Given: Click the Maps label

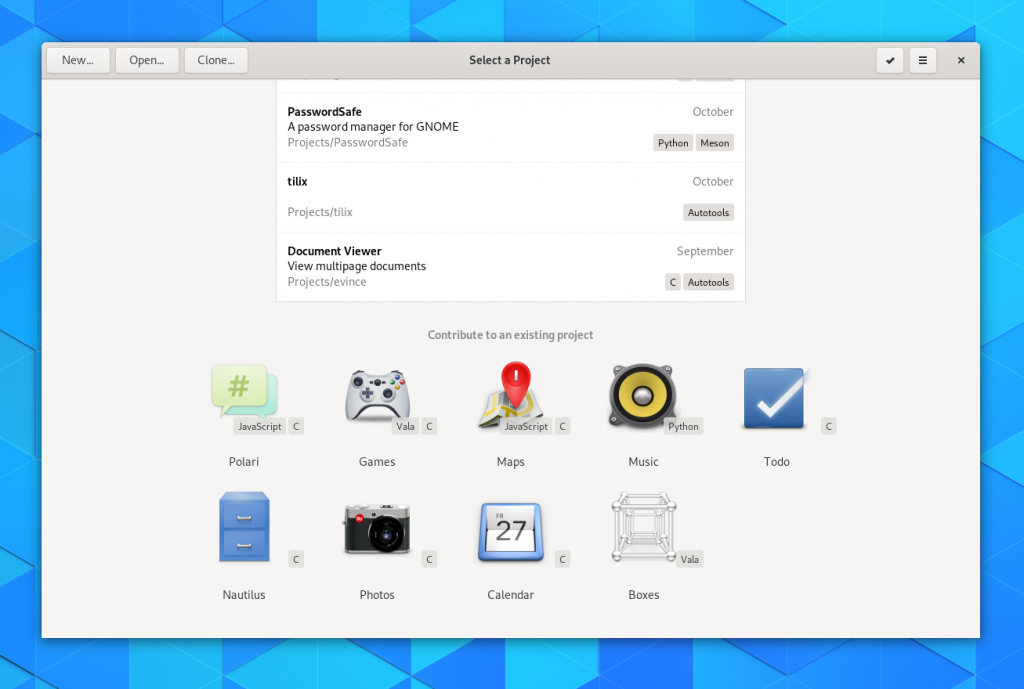Looking at the screenshot, I should [x=511, y=462].
